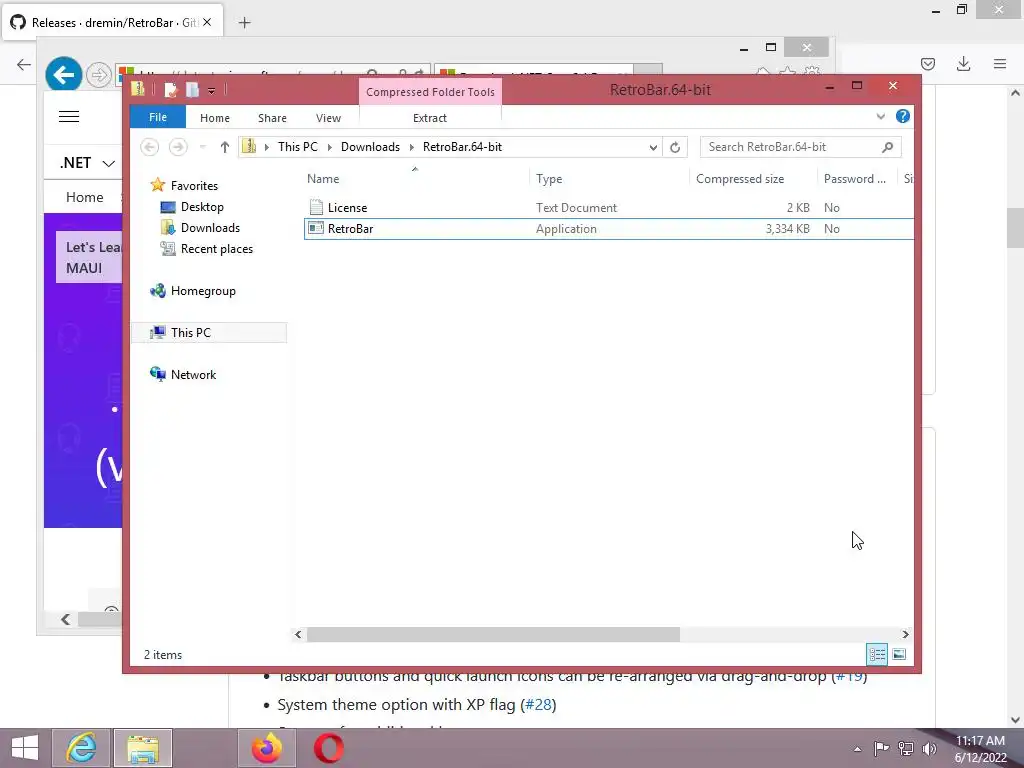Viewport: 1024px width, 768px height.
Task: Expand the breadcrumb arrow after This PC
Action: click(330, 147)
